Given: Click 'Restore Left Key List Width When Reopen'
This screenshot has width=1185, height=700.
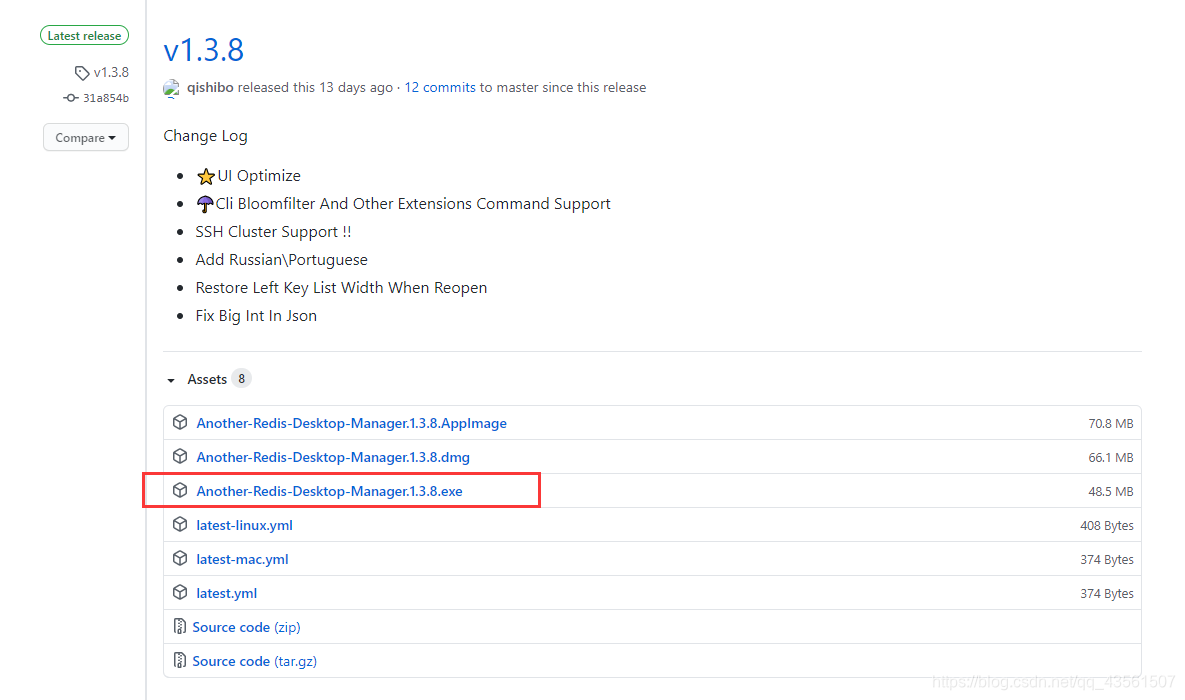Looking at the screenshot, I should (x=341, y=288).
